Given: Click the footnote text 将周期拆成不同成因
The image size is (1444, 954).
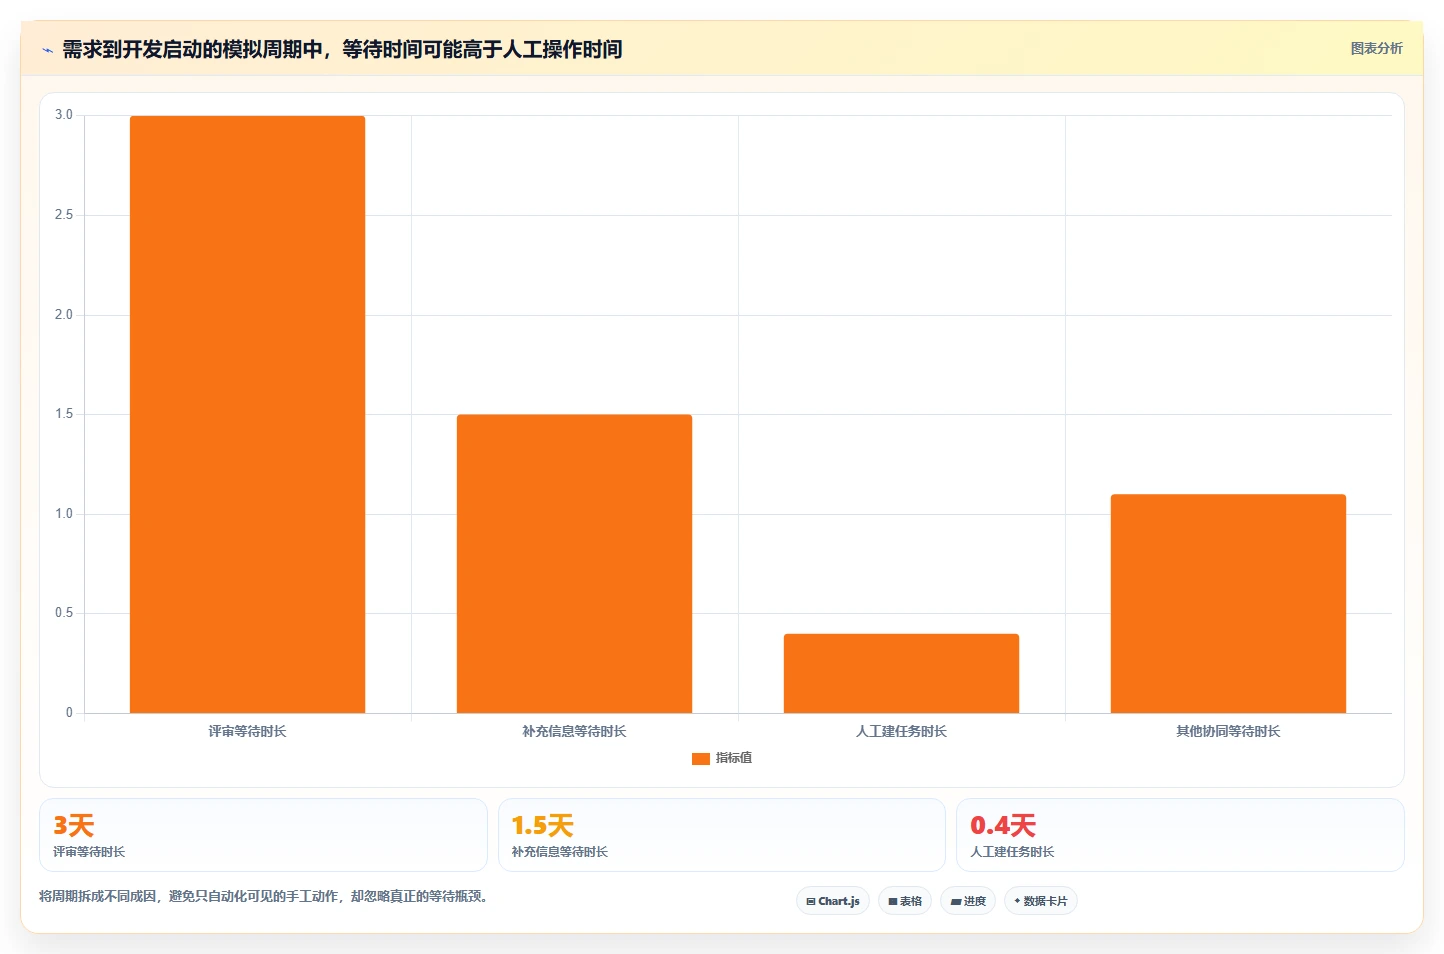Looking at the screenshot, I should [x=263, y=897].
